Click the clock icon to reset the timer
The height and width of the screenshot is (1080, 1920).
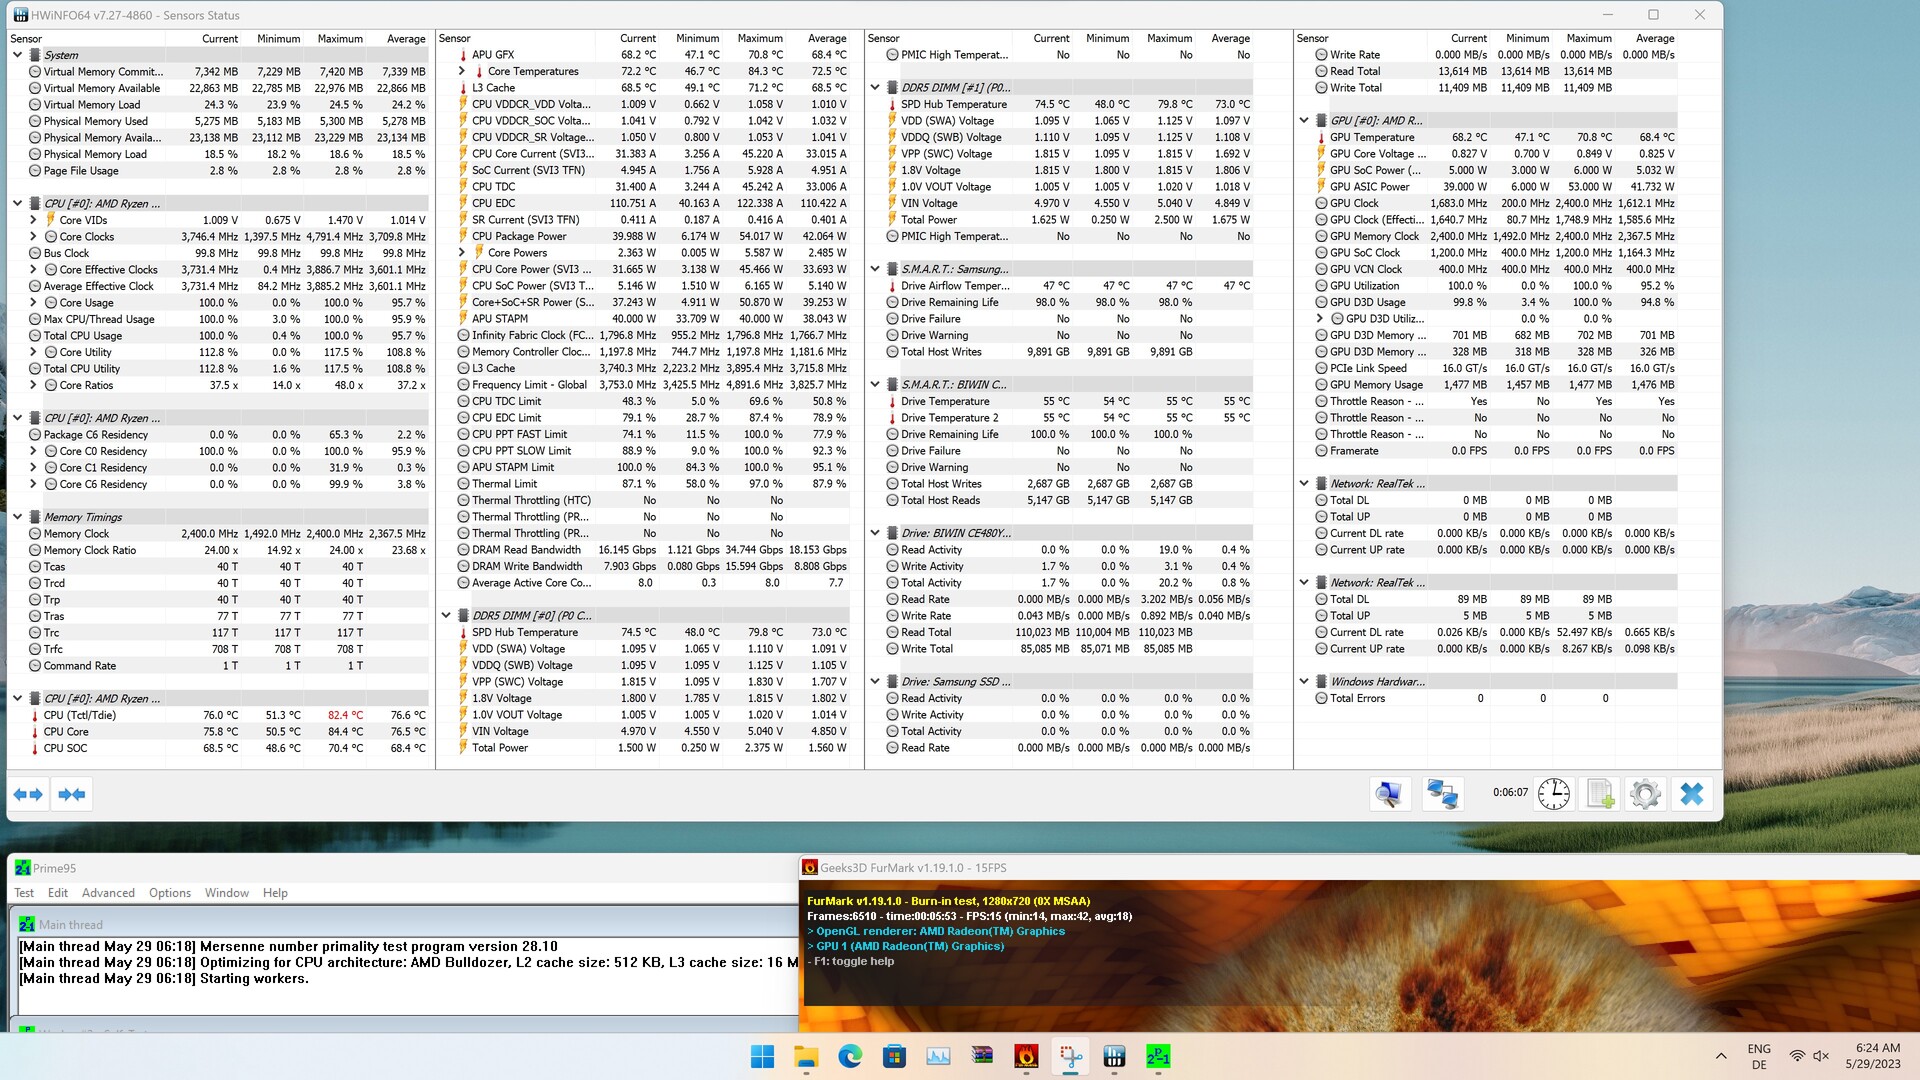pos(1553,794)
